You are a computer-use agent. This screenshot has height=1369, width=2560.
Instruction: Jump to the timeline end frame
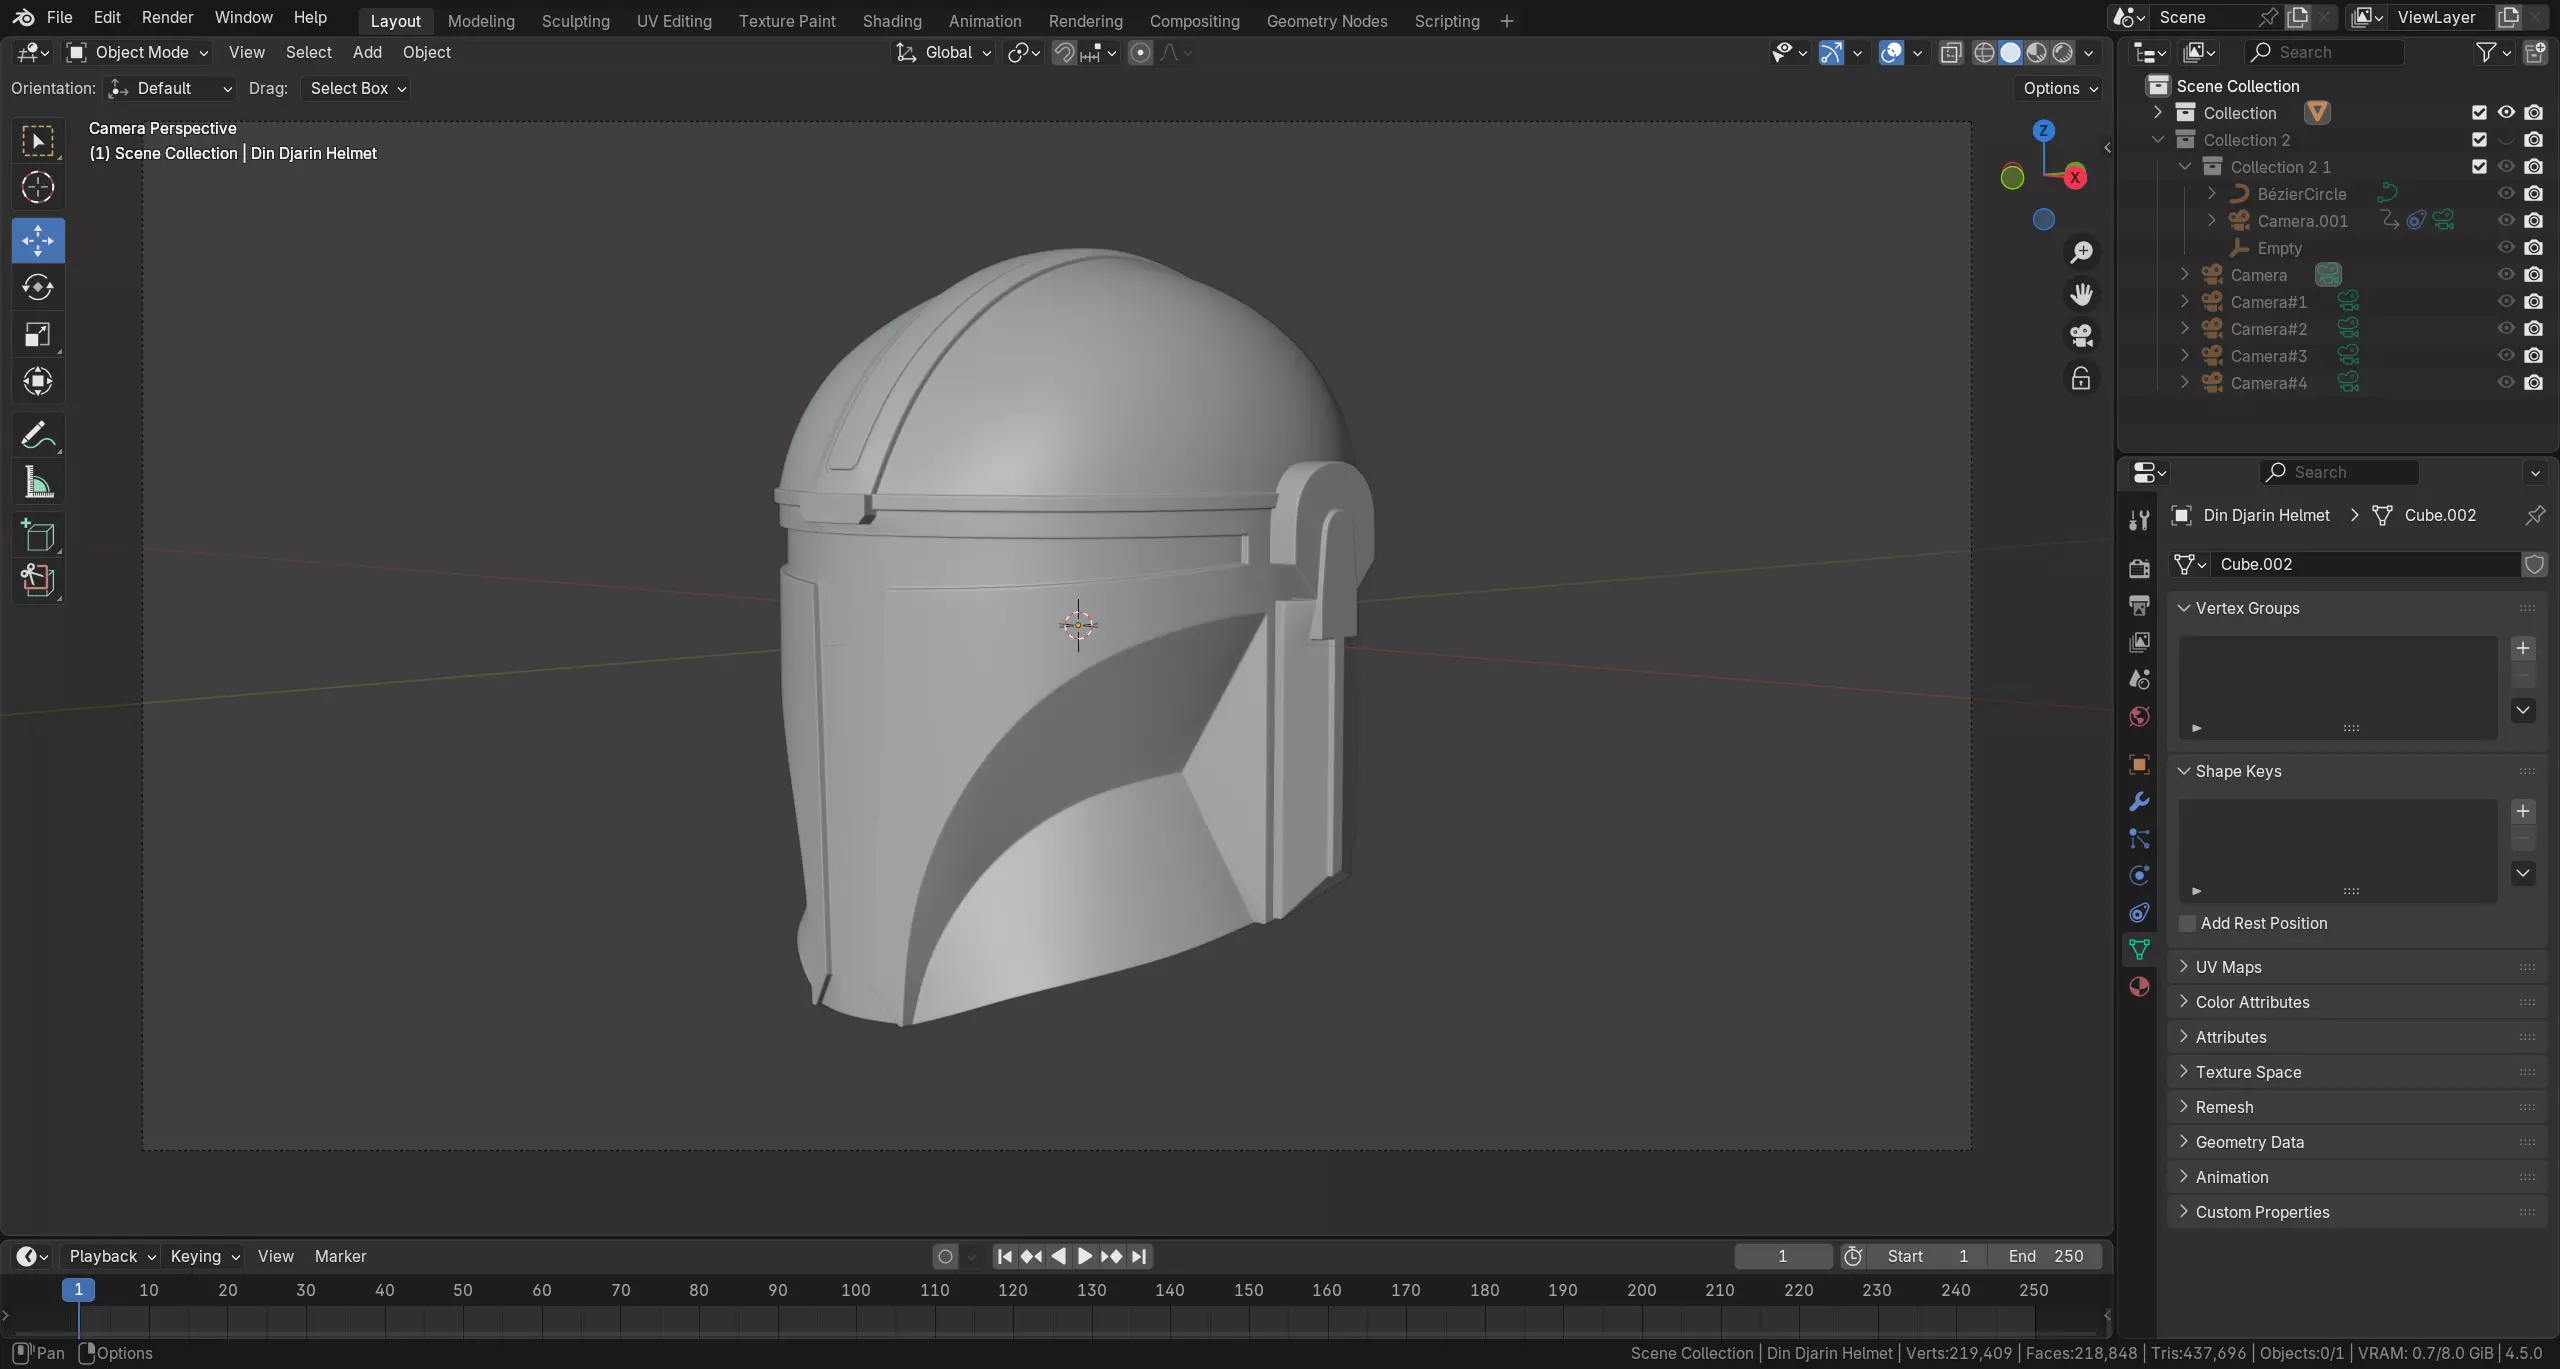point(1139,1256)
